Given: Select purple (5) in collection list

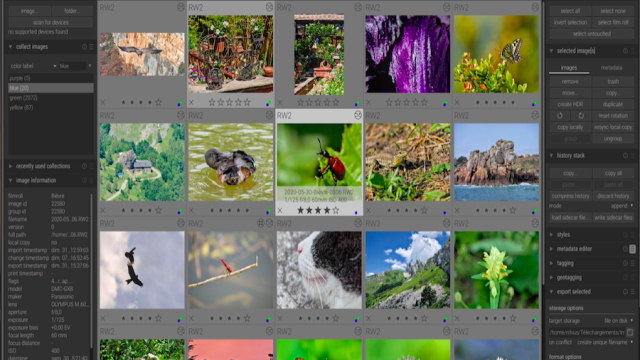Looking at the screenshot, I should click(x=51, y=78).
